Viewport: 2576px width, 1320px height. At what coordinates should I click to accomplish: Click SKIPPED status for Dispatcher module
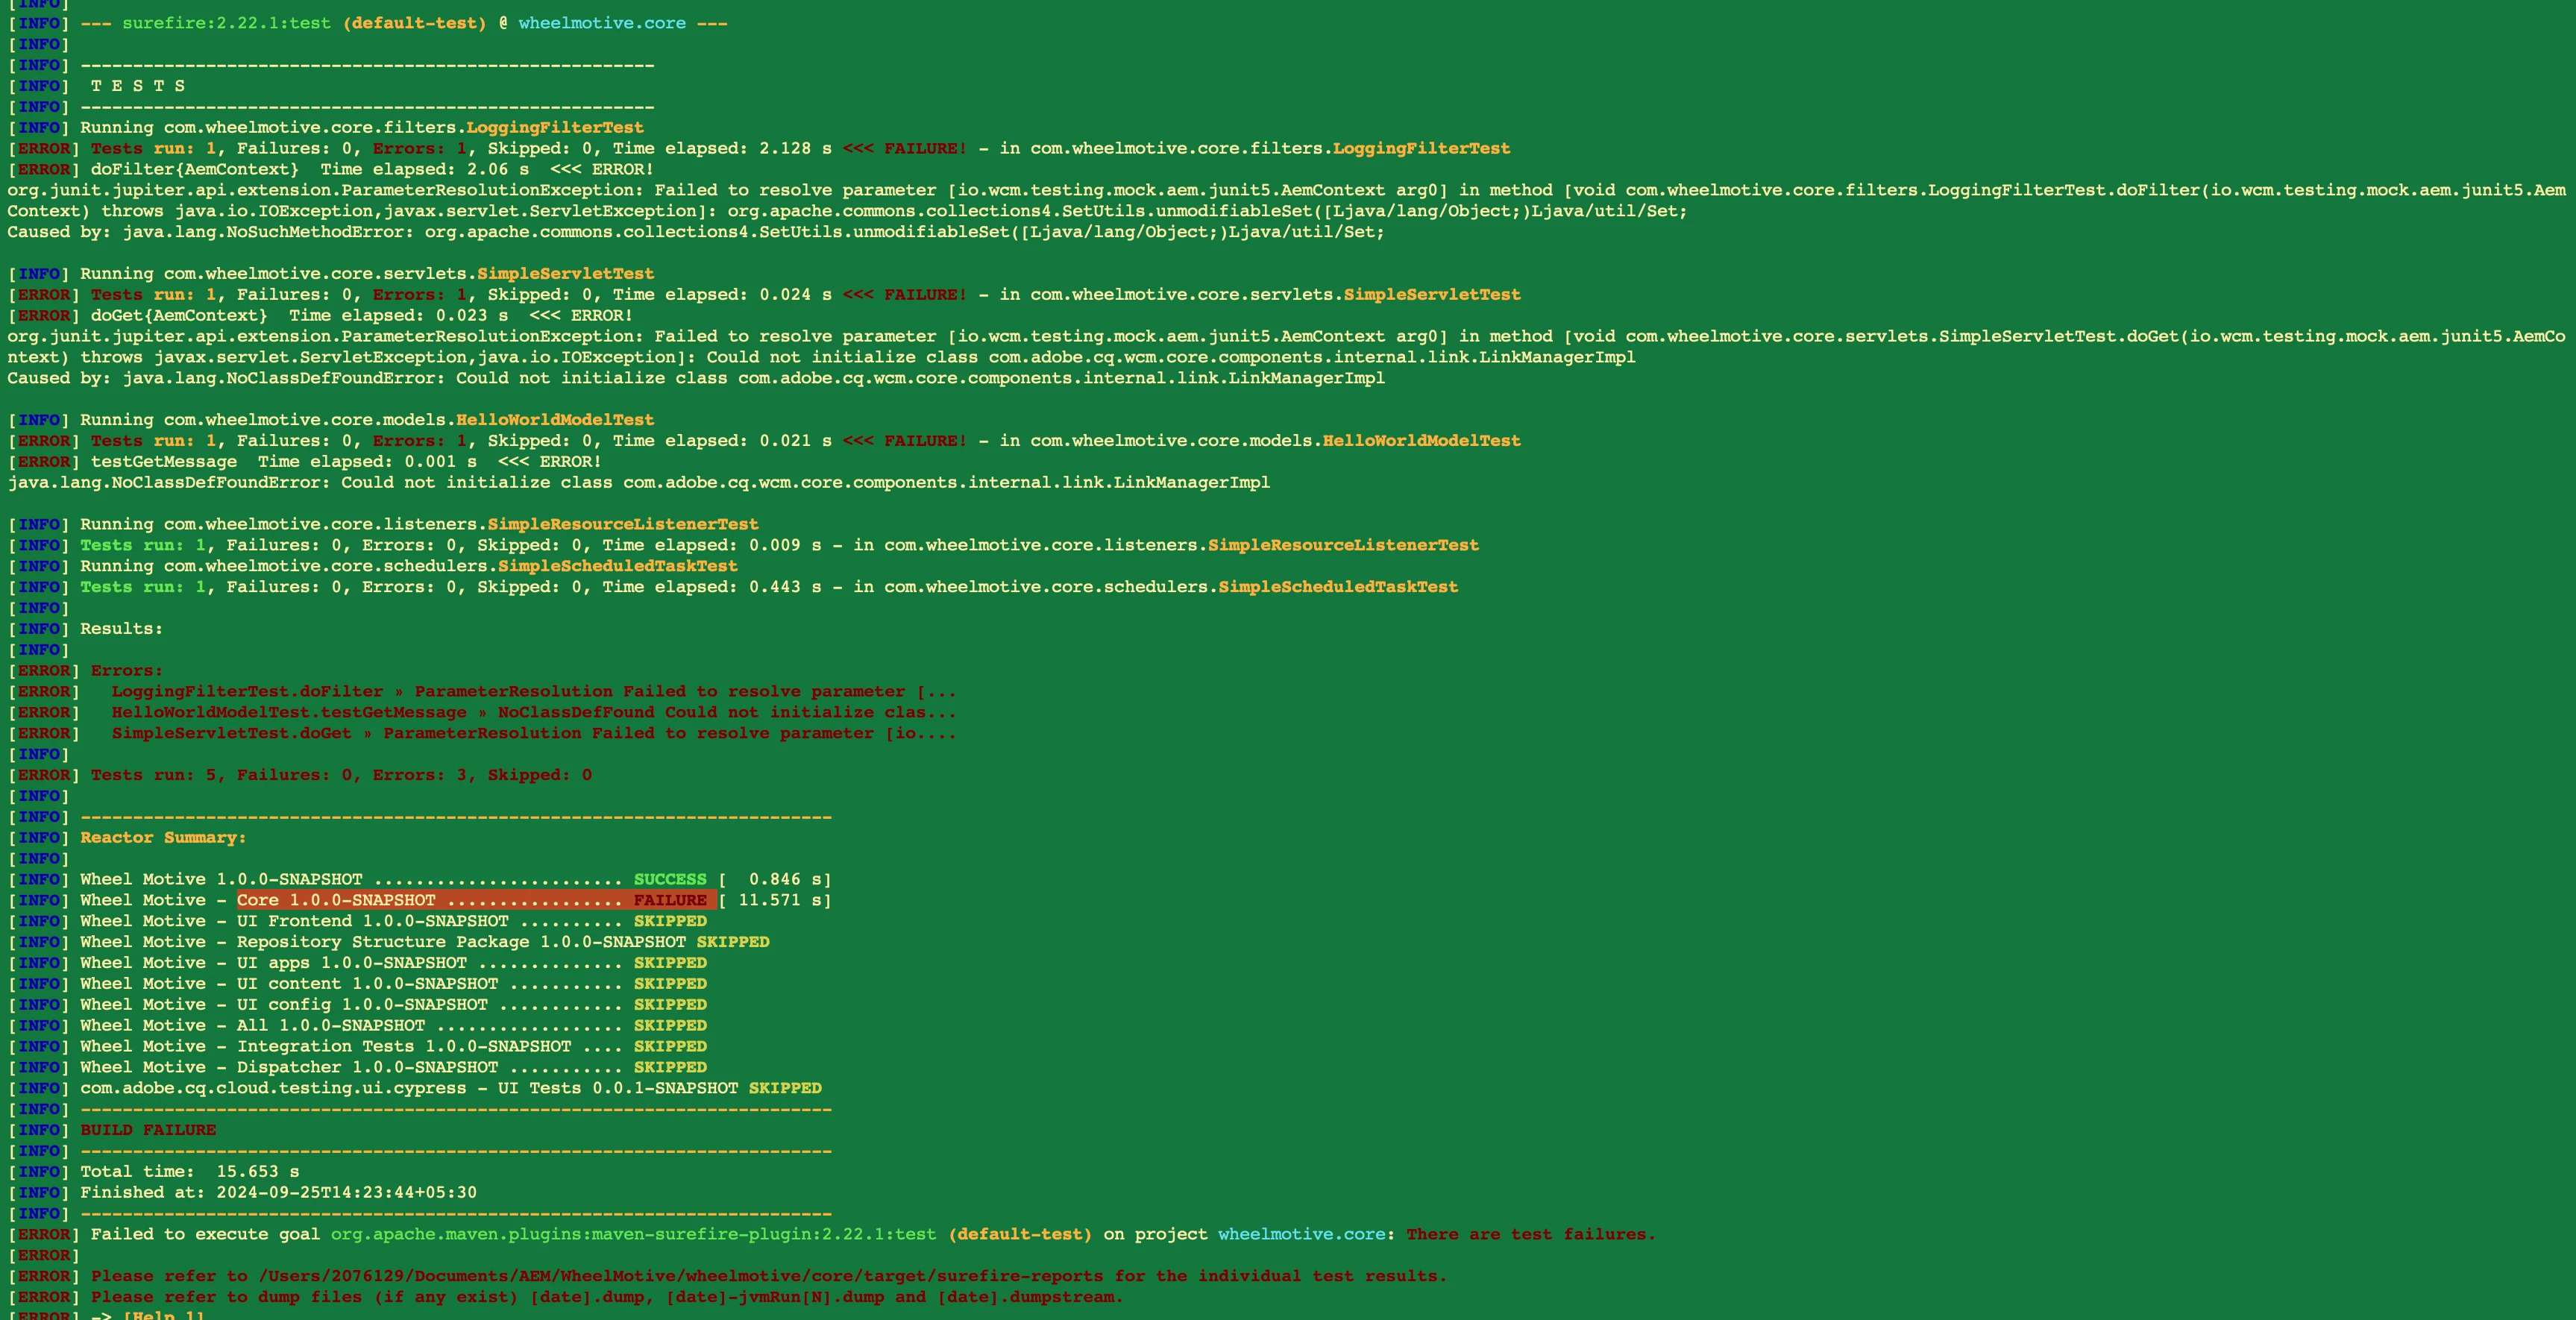click(x=669, y=1067)
